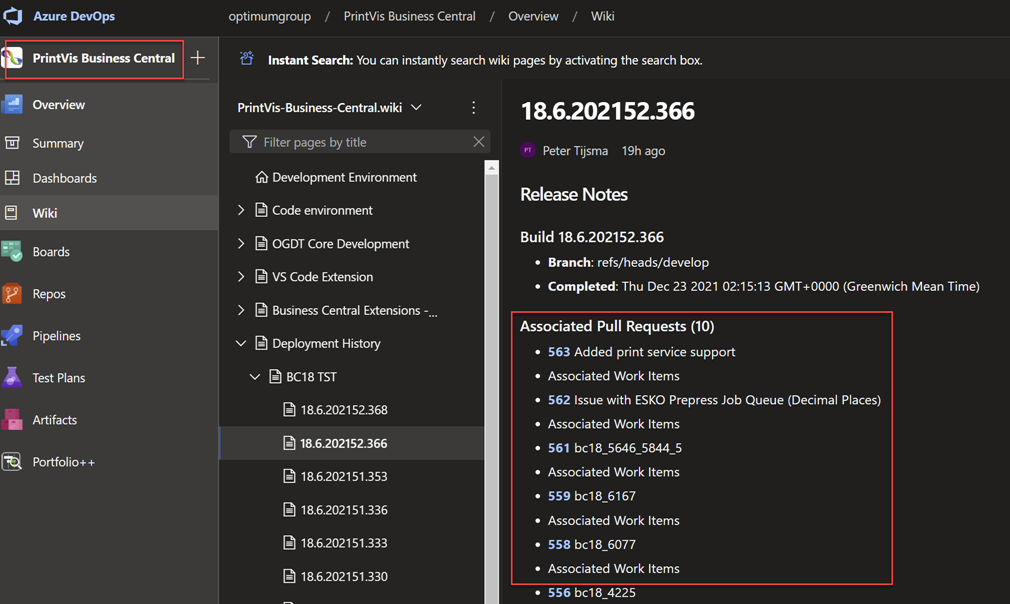
Task: Click the Azure DevOps logo icon
Action: [12, 16]
